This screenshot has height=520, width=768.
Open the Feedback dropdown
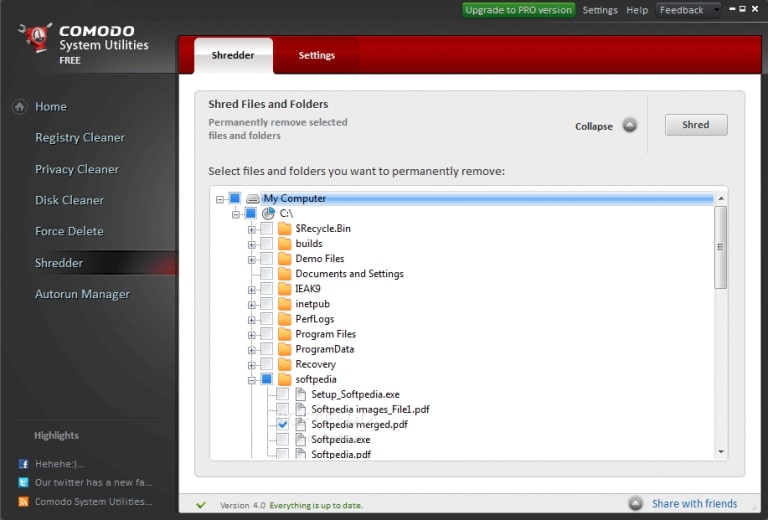tap(689, 10)
